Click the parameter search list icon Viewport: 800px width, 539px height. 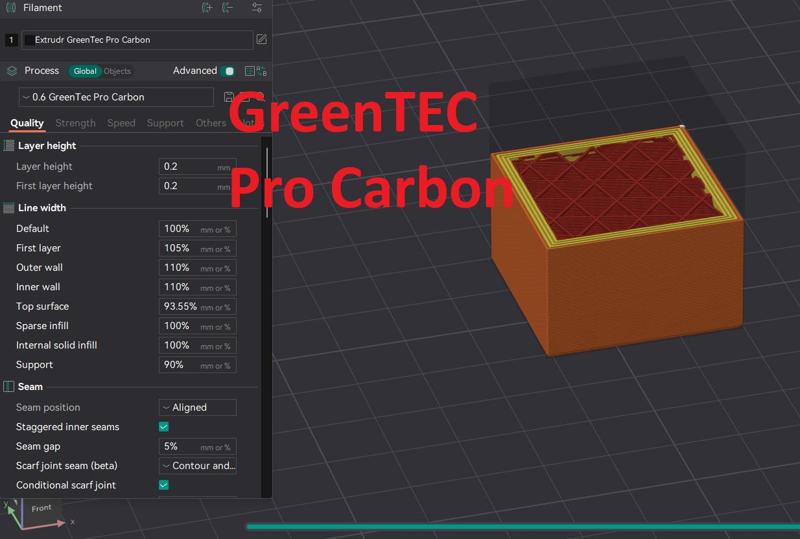pos(249,71)
